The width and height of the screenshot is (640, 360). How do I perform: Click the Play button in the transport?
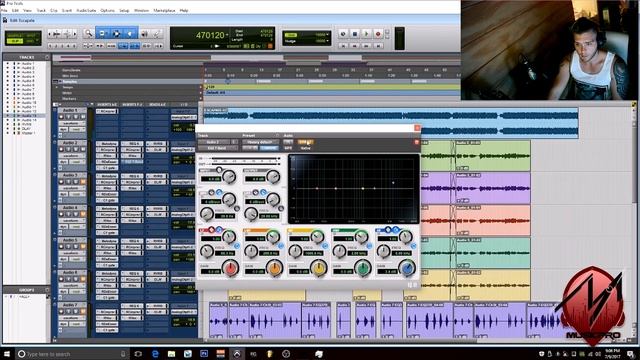pyautogui.click(x=366, y=34)
